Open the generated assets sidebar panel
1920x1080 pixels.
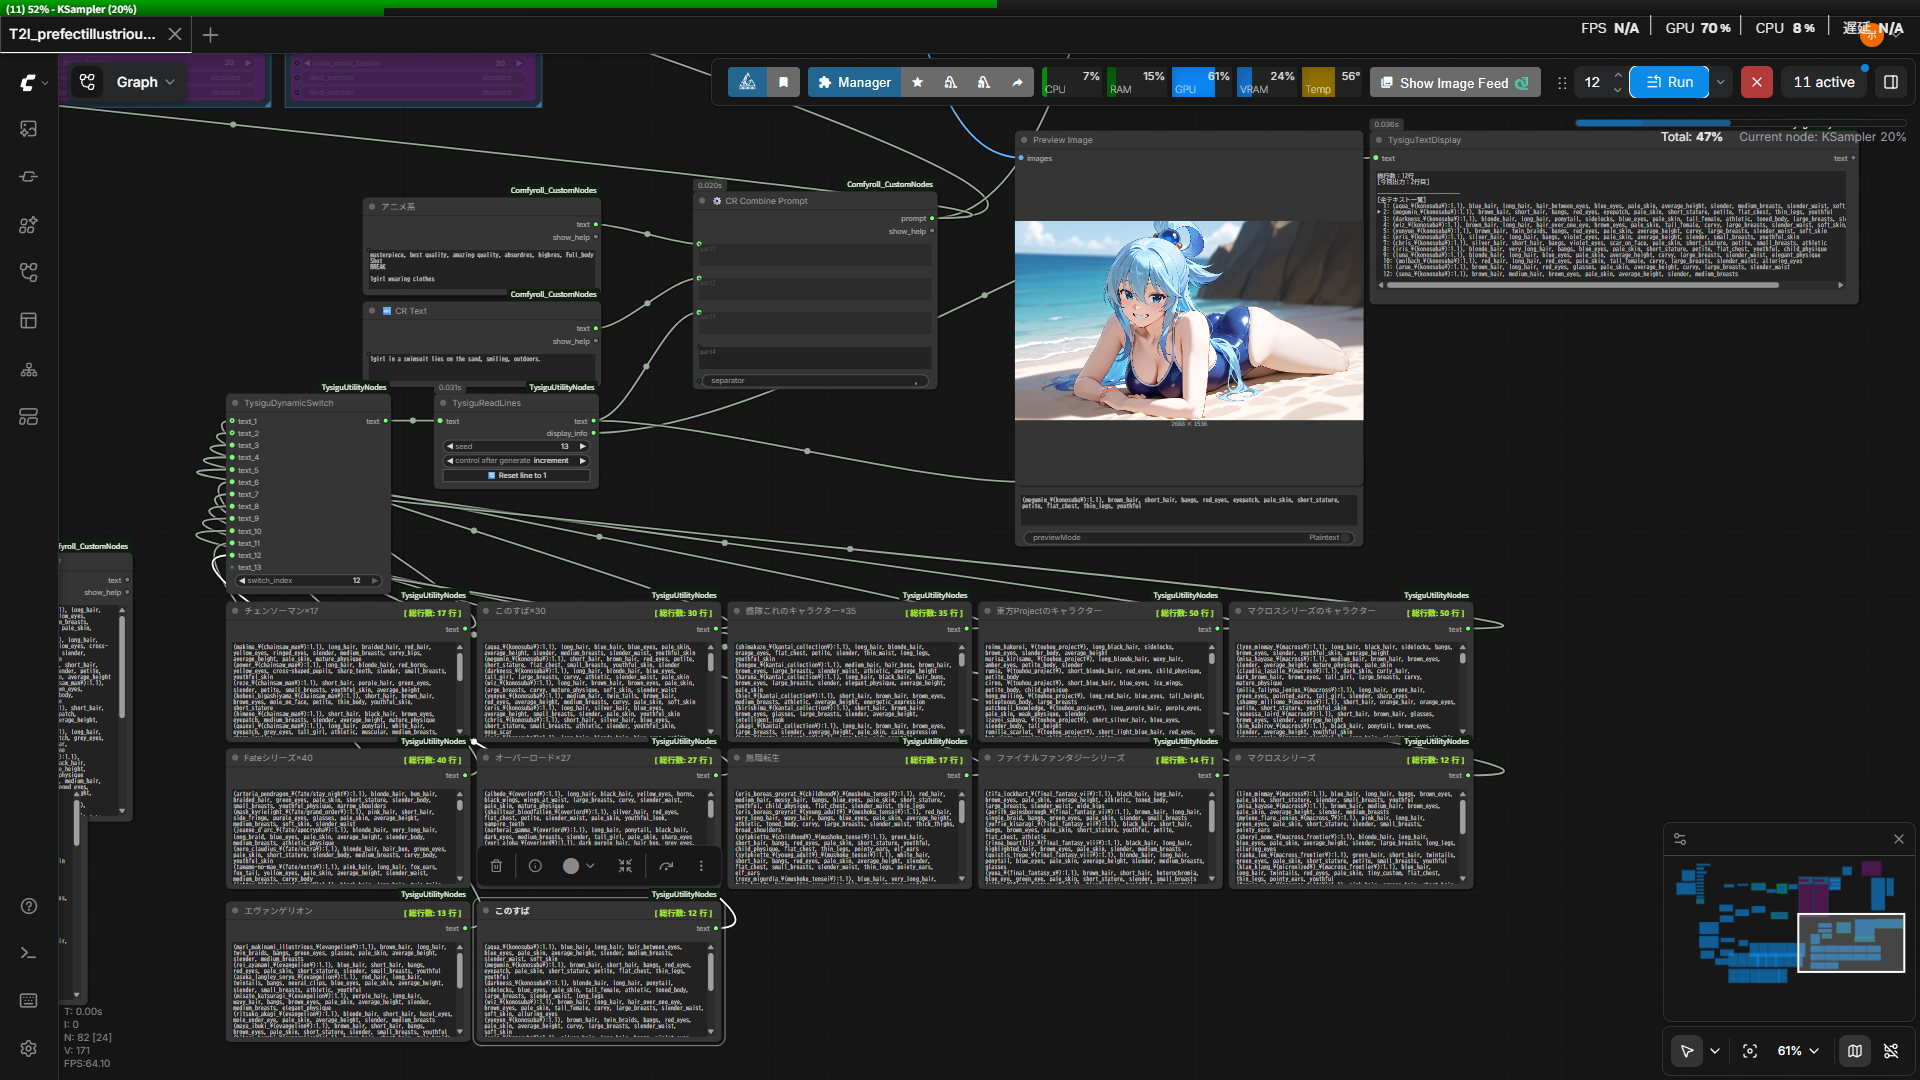tap(28, 129)
